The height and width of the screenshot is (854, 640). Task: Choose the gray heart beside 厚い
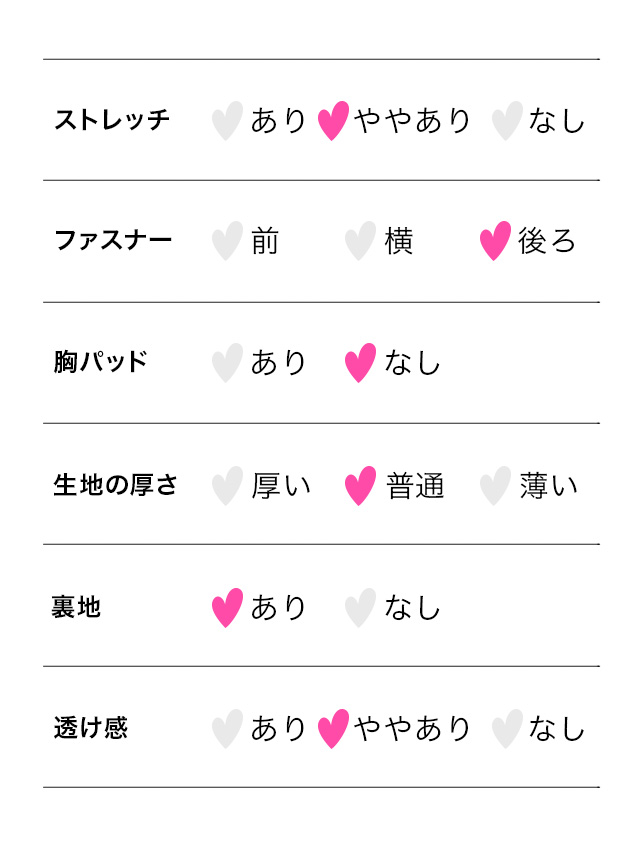coord(227,486)
